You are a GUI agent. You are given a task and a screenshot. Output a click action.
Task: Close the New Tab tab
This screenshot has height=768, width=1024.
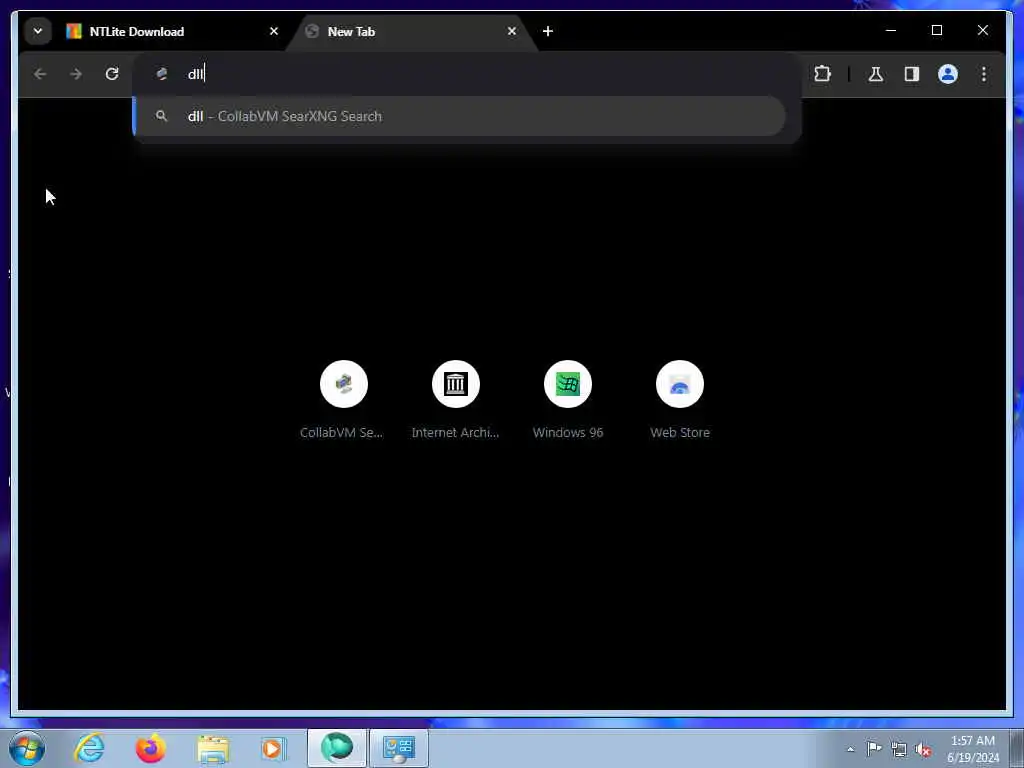pyautogui.click(x=512, y=31)
